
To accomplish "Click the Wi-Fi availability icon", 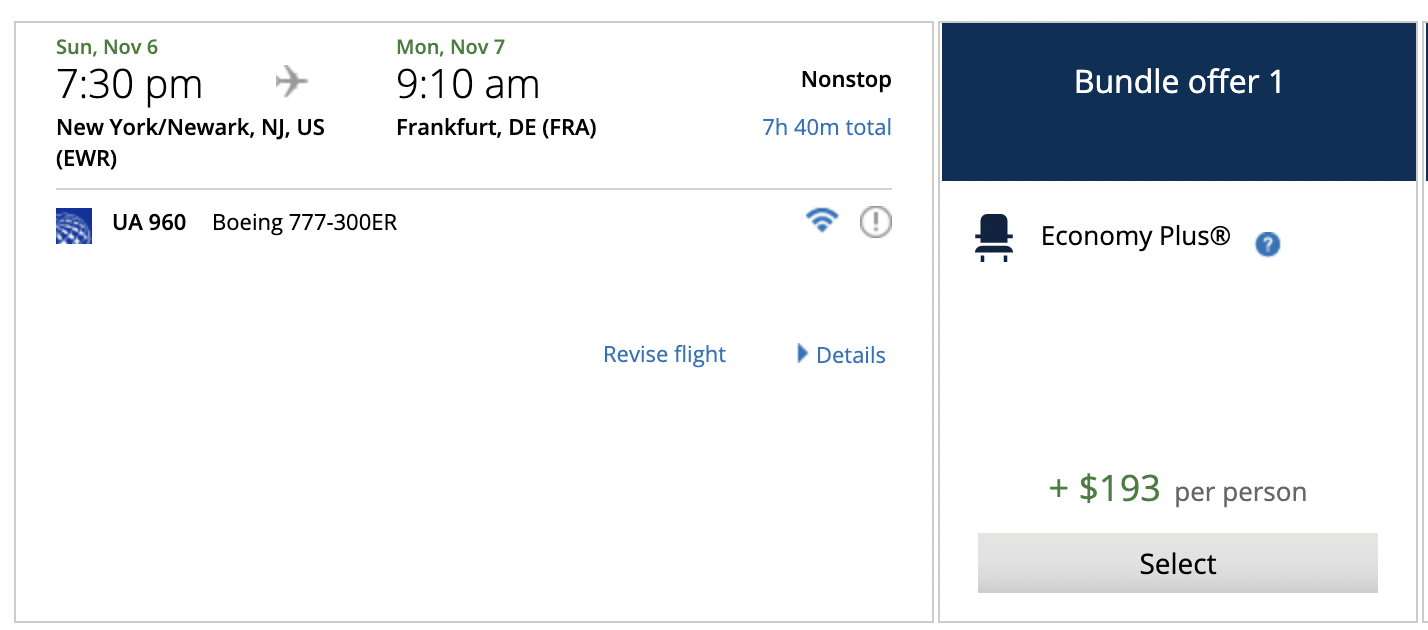I will click(822, 221).
